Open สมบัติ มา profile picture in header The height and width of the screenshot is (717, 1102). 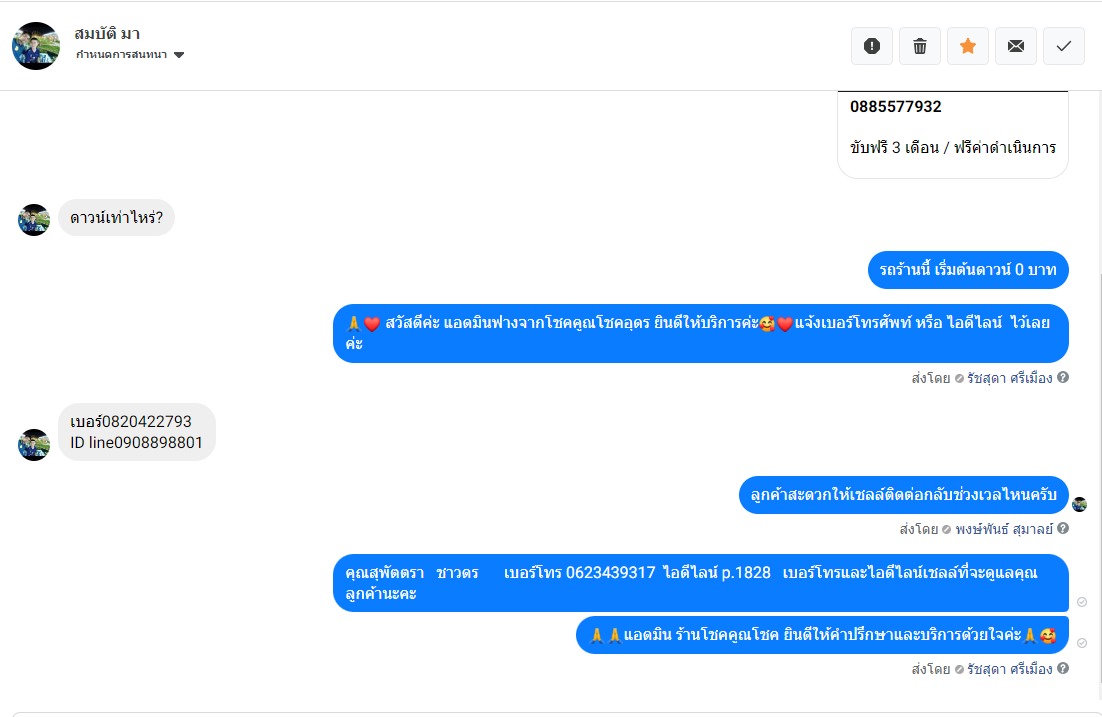point(36,46)
